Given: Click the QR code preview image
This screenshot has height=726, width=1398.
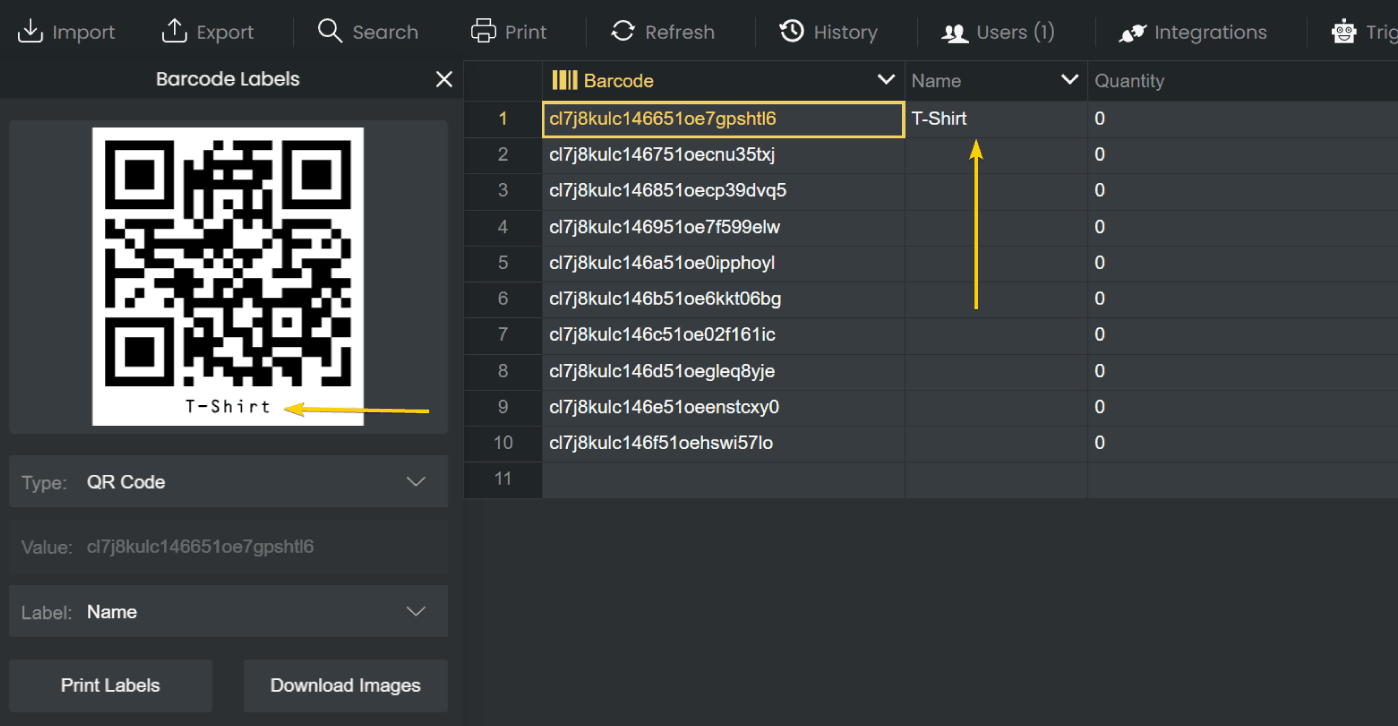Looking at the screenshot, I should coord(228,276).
